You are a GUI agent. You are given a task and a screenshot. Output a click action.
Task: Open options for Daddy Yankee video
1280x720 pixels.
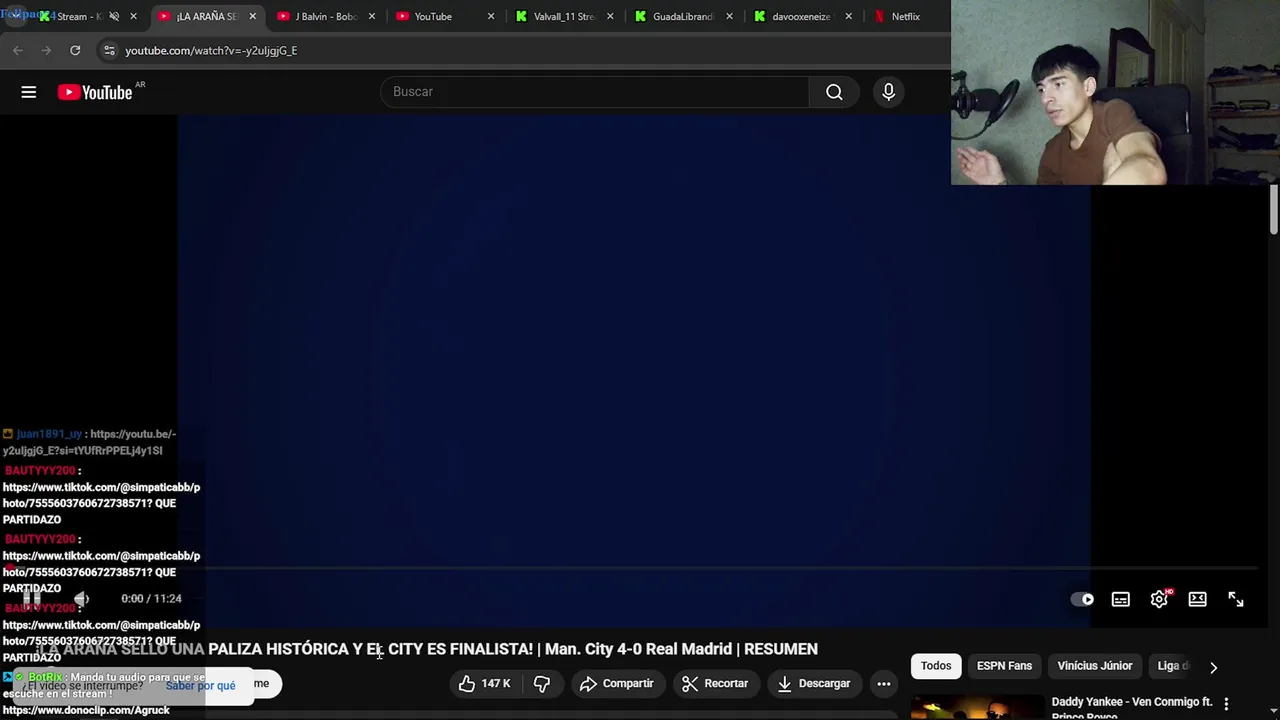point(1226,704)
